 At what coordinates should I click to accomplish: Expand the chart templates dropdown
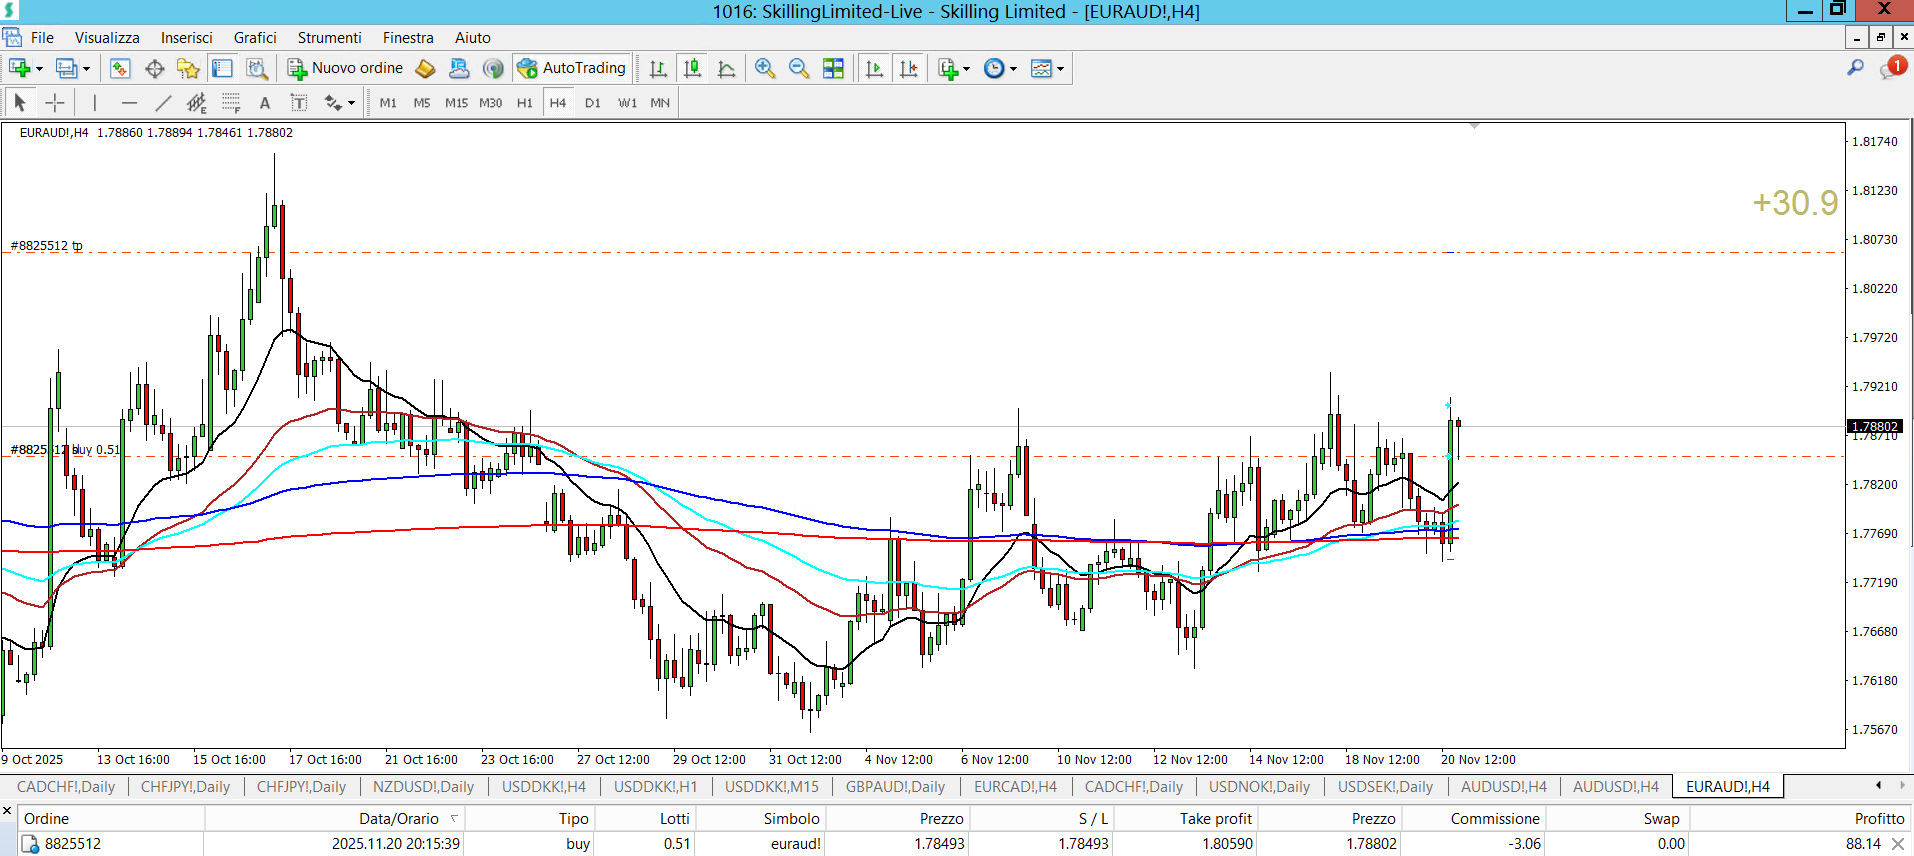tap(1060, 69)
